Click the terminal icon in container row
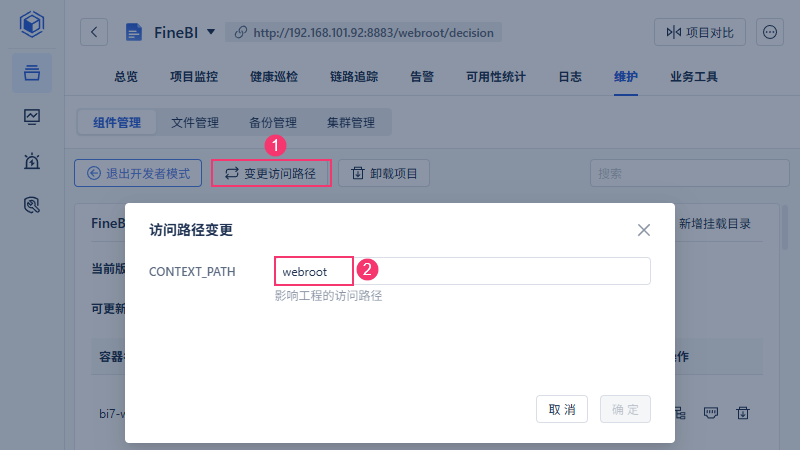This screenshot has width=800, height=450. [x=711, y=413]
